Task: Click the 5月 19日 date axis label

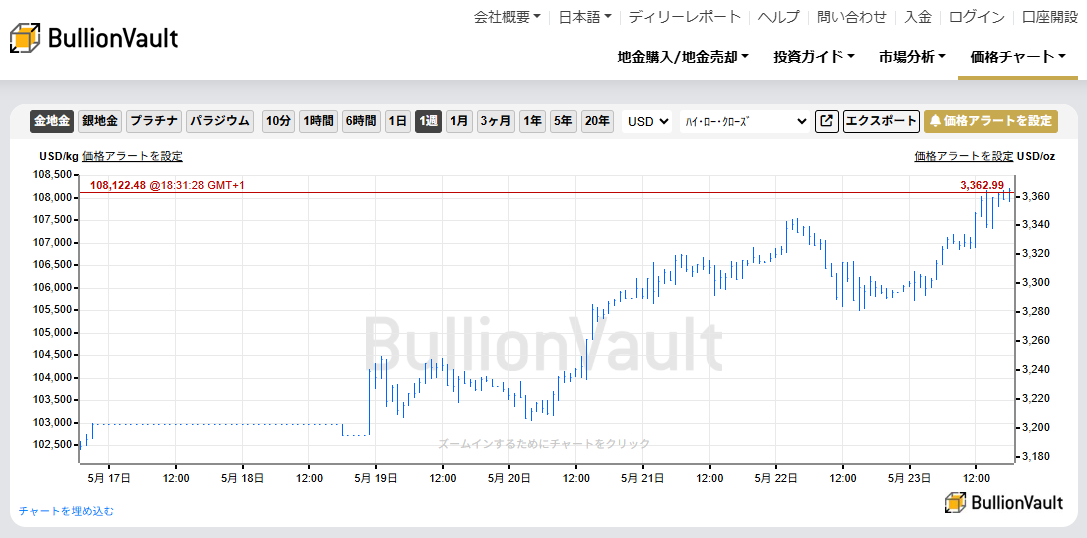Action: pyautogui.click(x=374, y=477)
